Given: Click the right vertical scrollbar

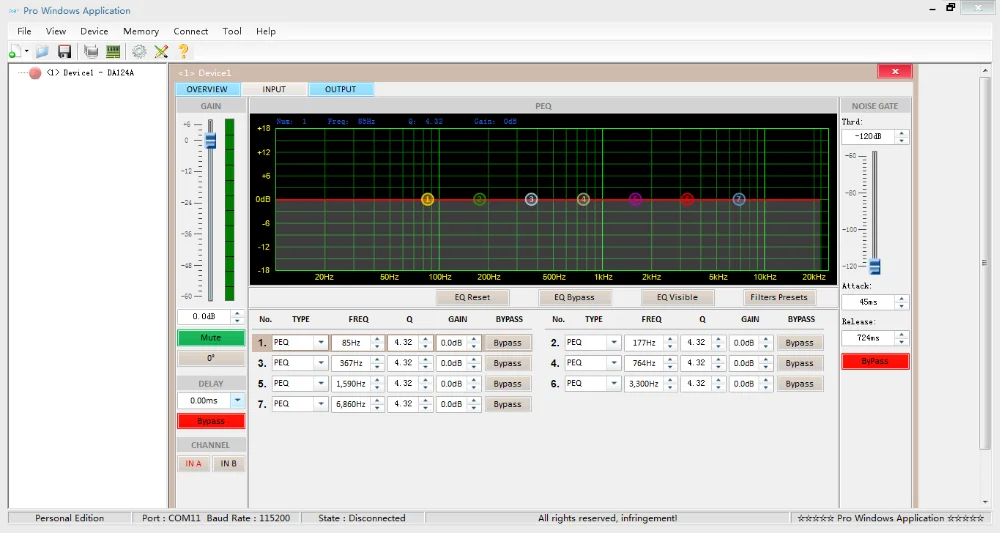Looking at the screenshot, I should coord(985,263).
